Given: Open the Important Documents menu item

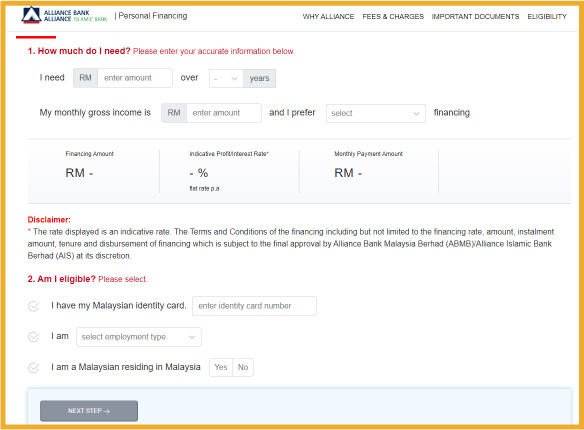Looking at the screenshot, I should coord(475,16).
